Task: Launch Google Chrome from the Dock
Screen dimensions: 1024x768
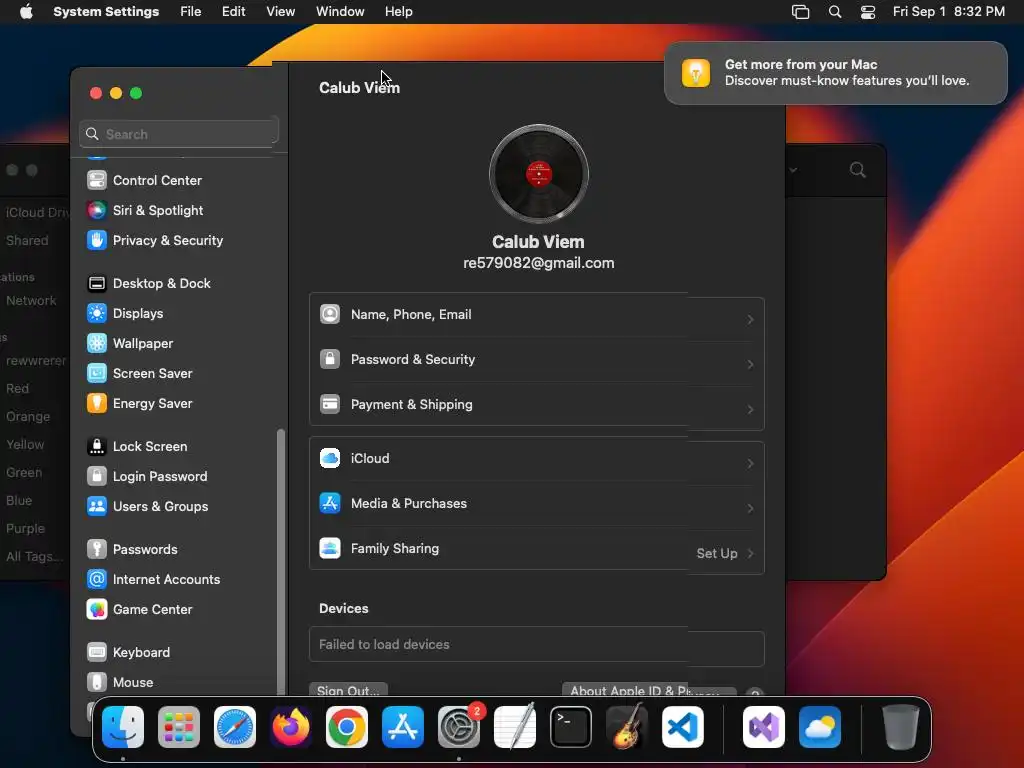Action: point(347,727)
